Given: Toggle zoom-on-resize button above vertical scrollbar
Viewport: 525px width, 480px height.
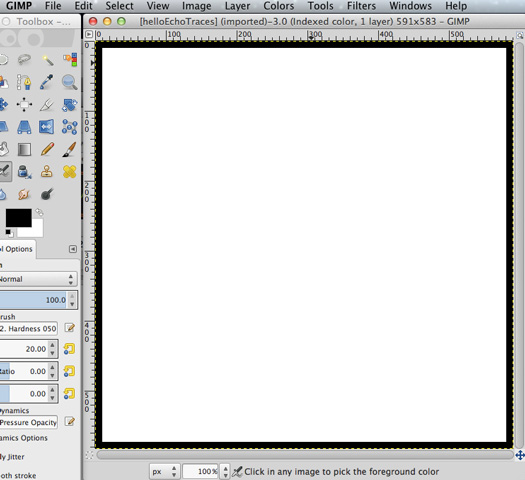Looking at the screenshot, I should (519, 35).
